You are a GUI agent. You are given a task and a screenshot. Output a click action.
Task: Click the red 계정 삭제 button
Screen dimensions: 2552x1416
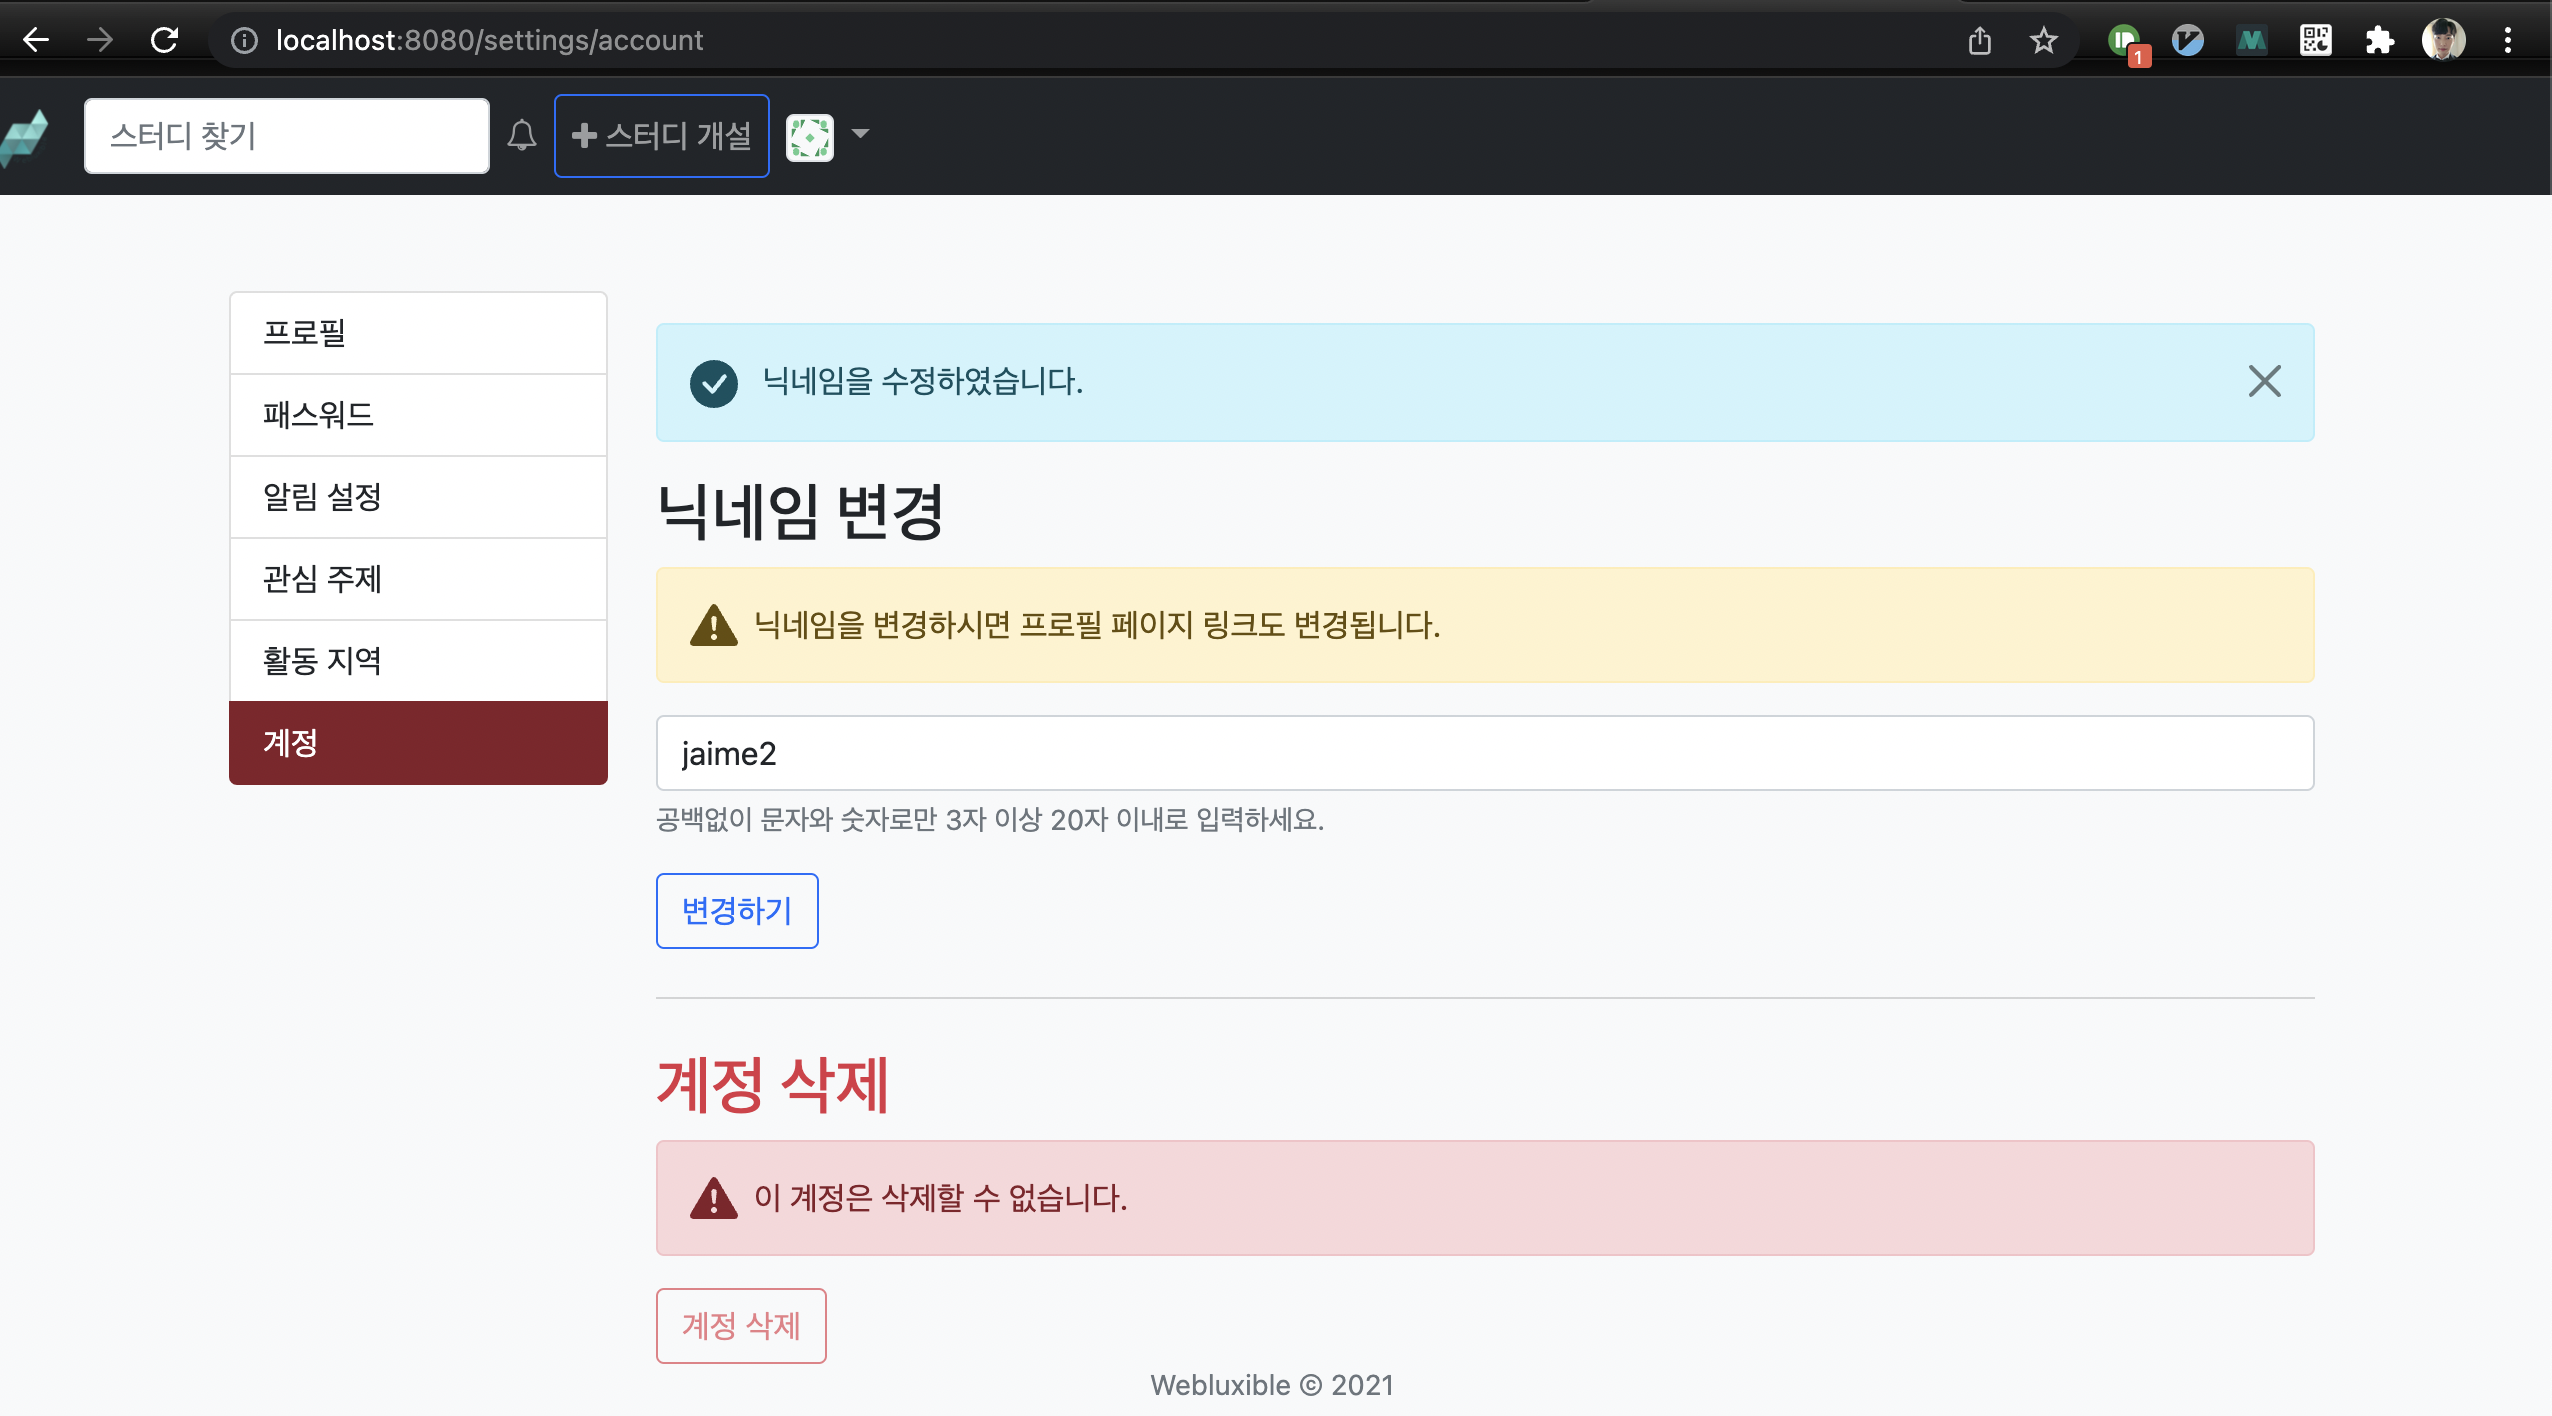tap(740, 1325)
